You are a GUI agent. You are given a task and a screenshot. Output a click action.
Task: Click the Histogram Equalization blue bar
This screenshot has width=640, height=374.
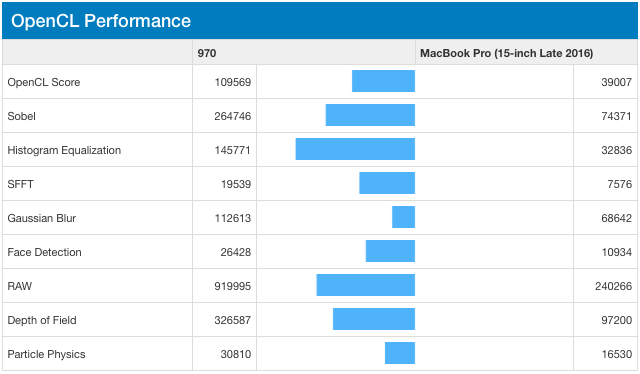355,149
